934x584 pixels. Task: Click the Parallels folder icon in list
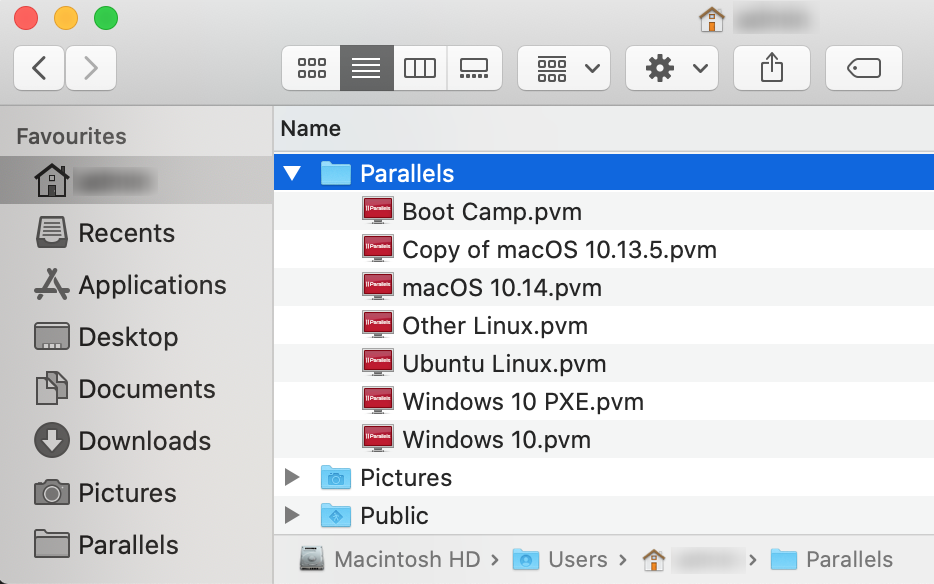(x=335, y=173)
